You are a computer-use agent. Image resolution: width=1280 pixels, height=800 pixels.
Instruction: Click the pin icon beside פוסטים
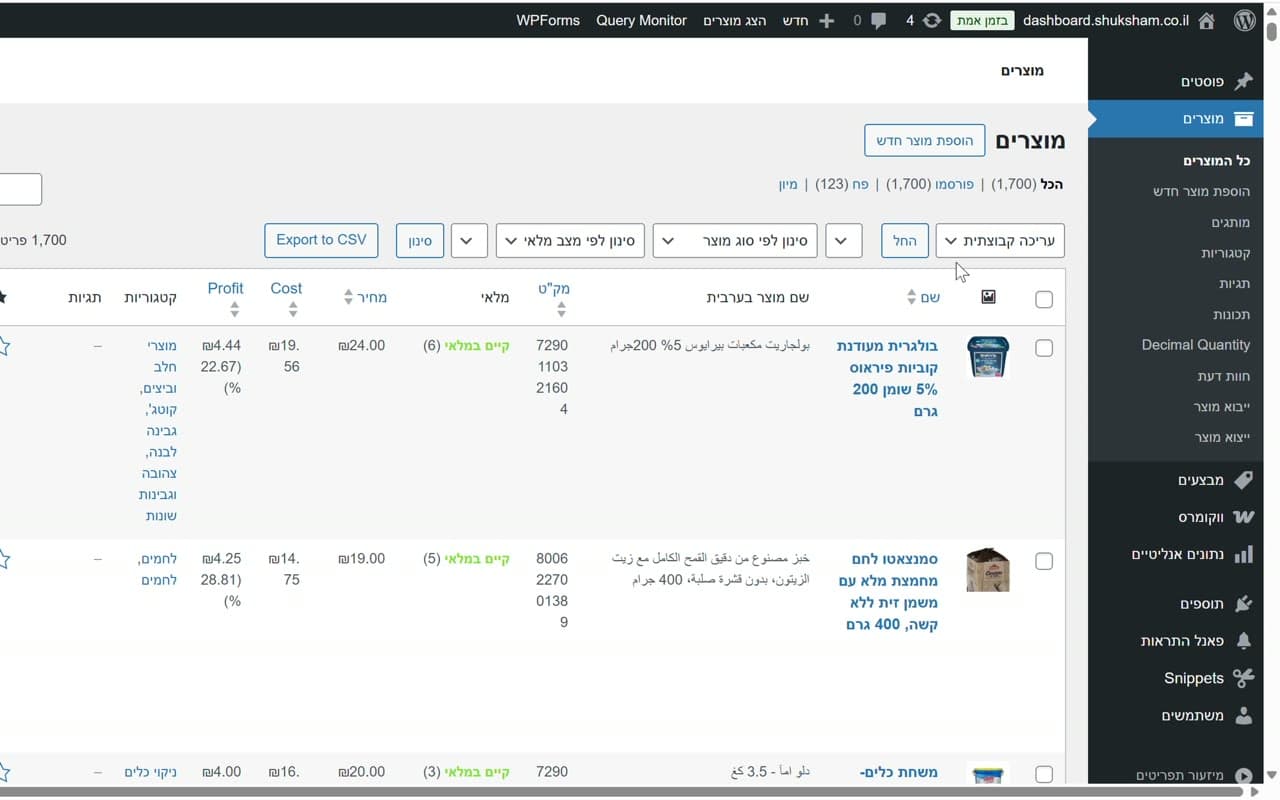pyautogui.click(x=1243, y=81)
